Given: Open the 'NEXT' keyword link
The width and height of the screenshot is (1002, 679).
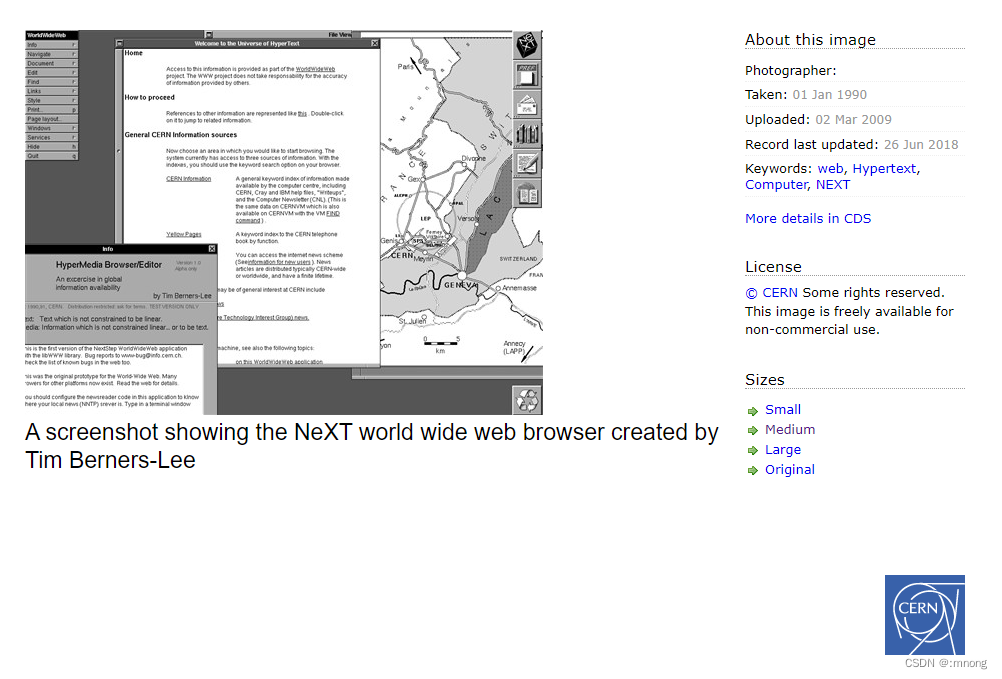Looking at the screenshot, I should pyautogui.click(x=833, y=185).
